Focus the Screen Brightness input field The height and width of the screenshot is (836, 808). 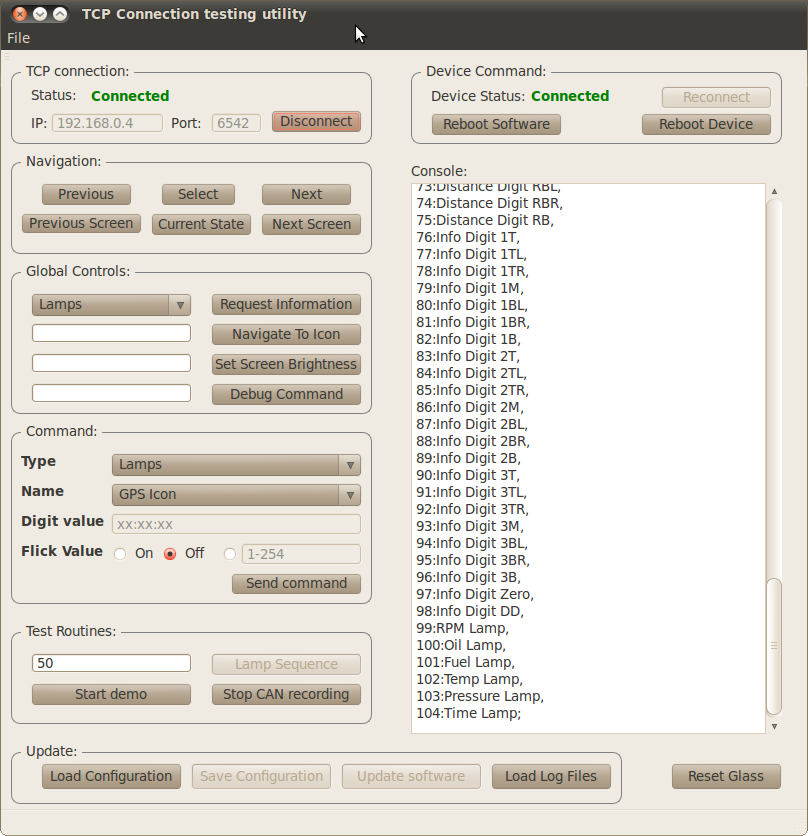[111, 363]
